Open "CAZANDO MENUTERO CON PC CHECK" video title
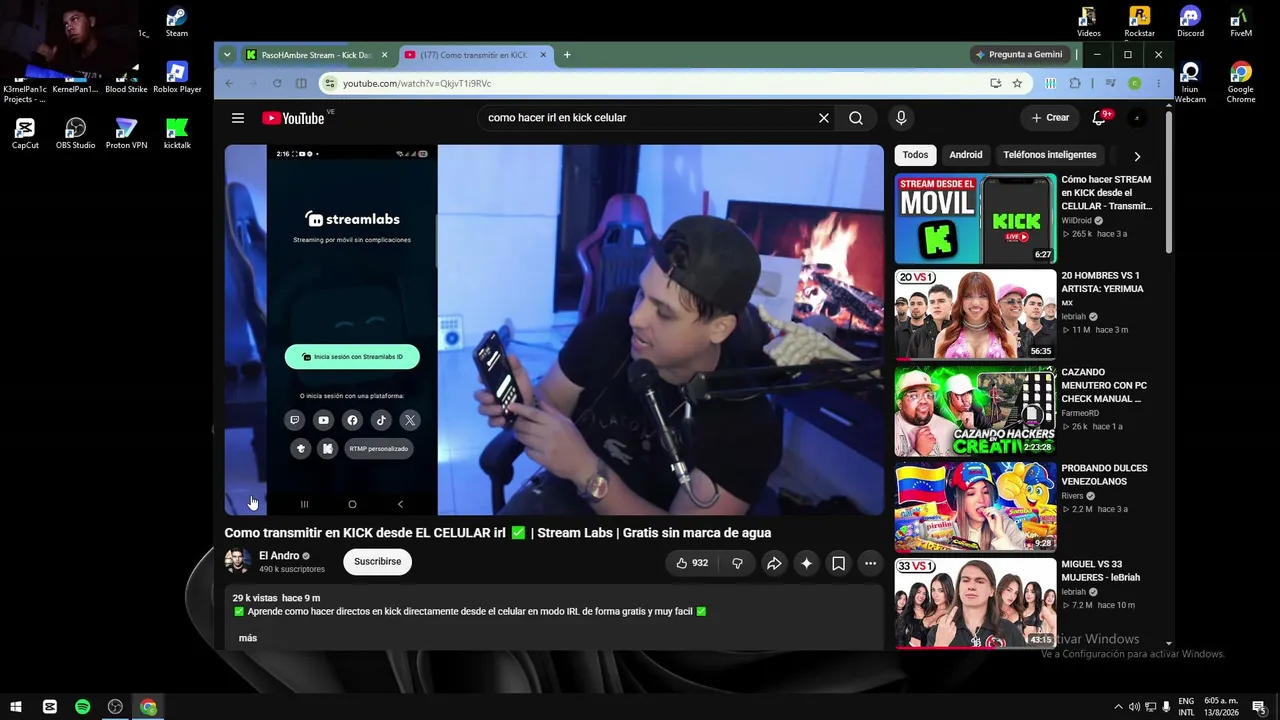1280x720 pixels. coord(1104,386)
